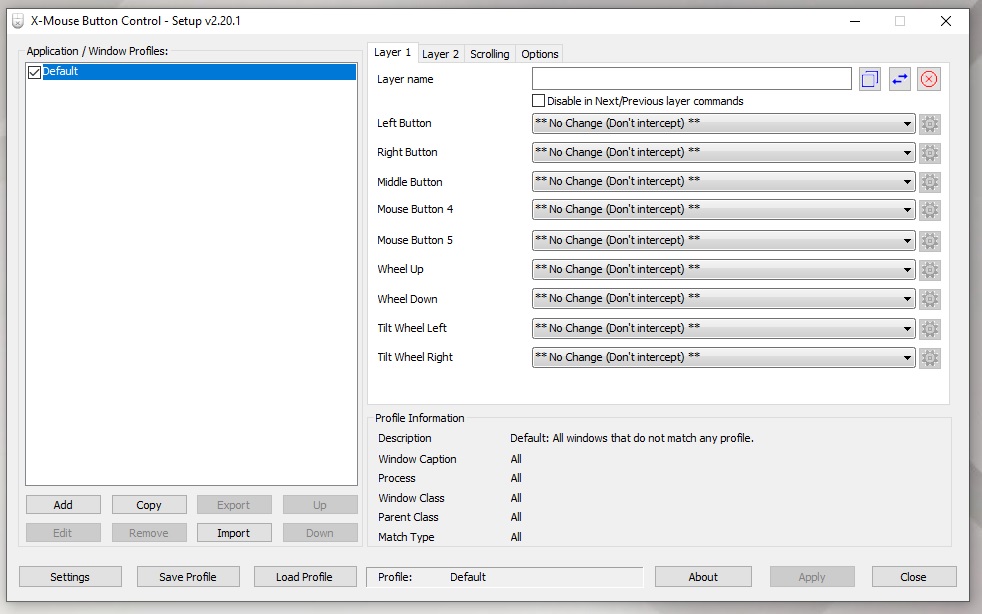Click the red reset layer icon

[929, 79]
